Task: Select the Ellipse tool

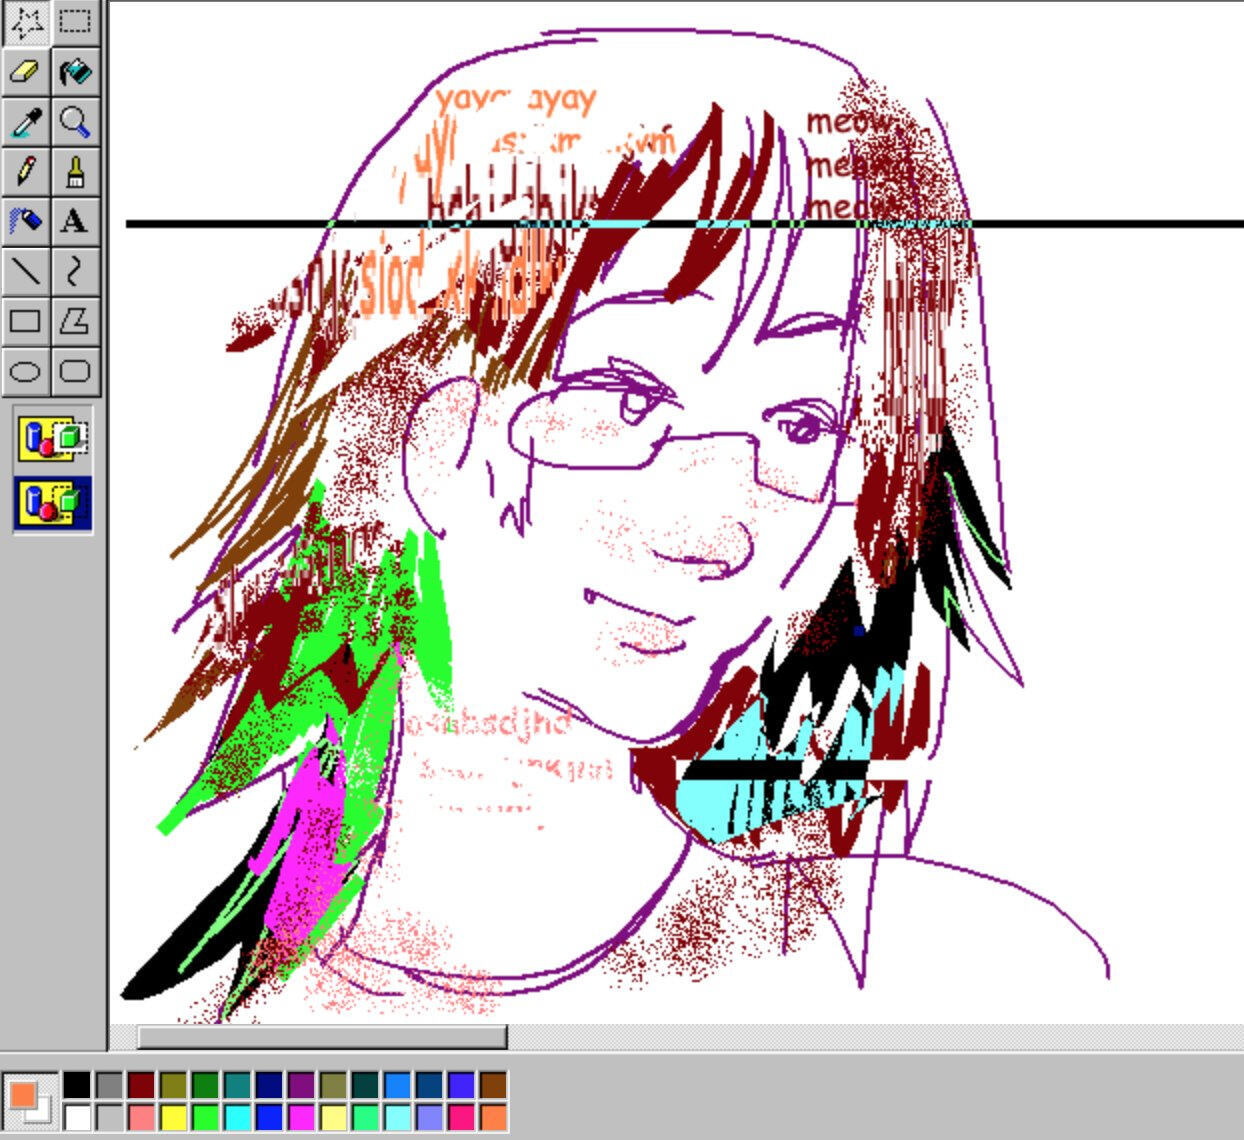Action: [x=25, y=372]
